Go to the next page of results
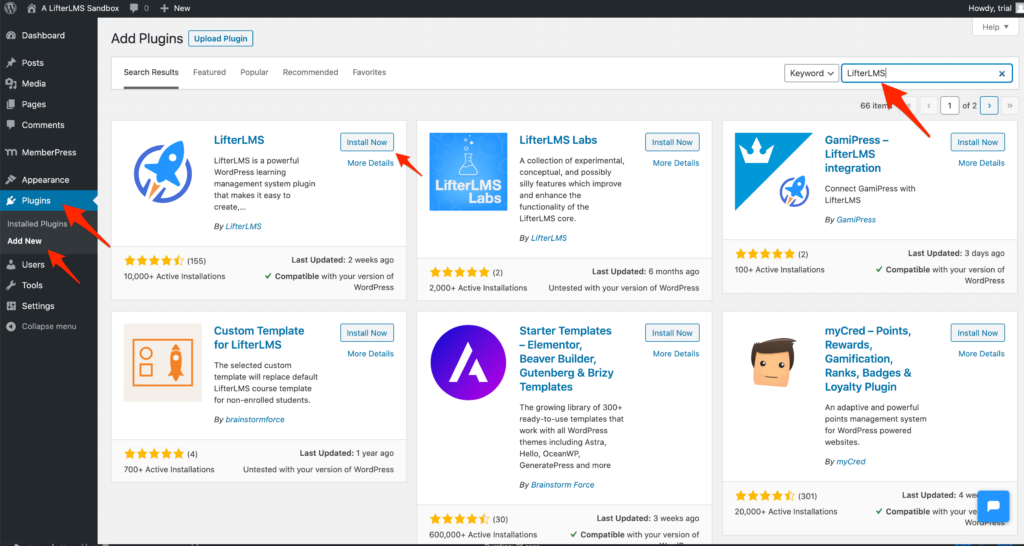The image size is (1024, 546). tap(989, 105)
